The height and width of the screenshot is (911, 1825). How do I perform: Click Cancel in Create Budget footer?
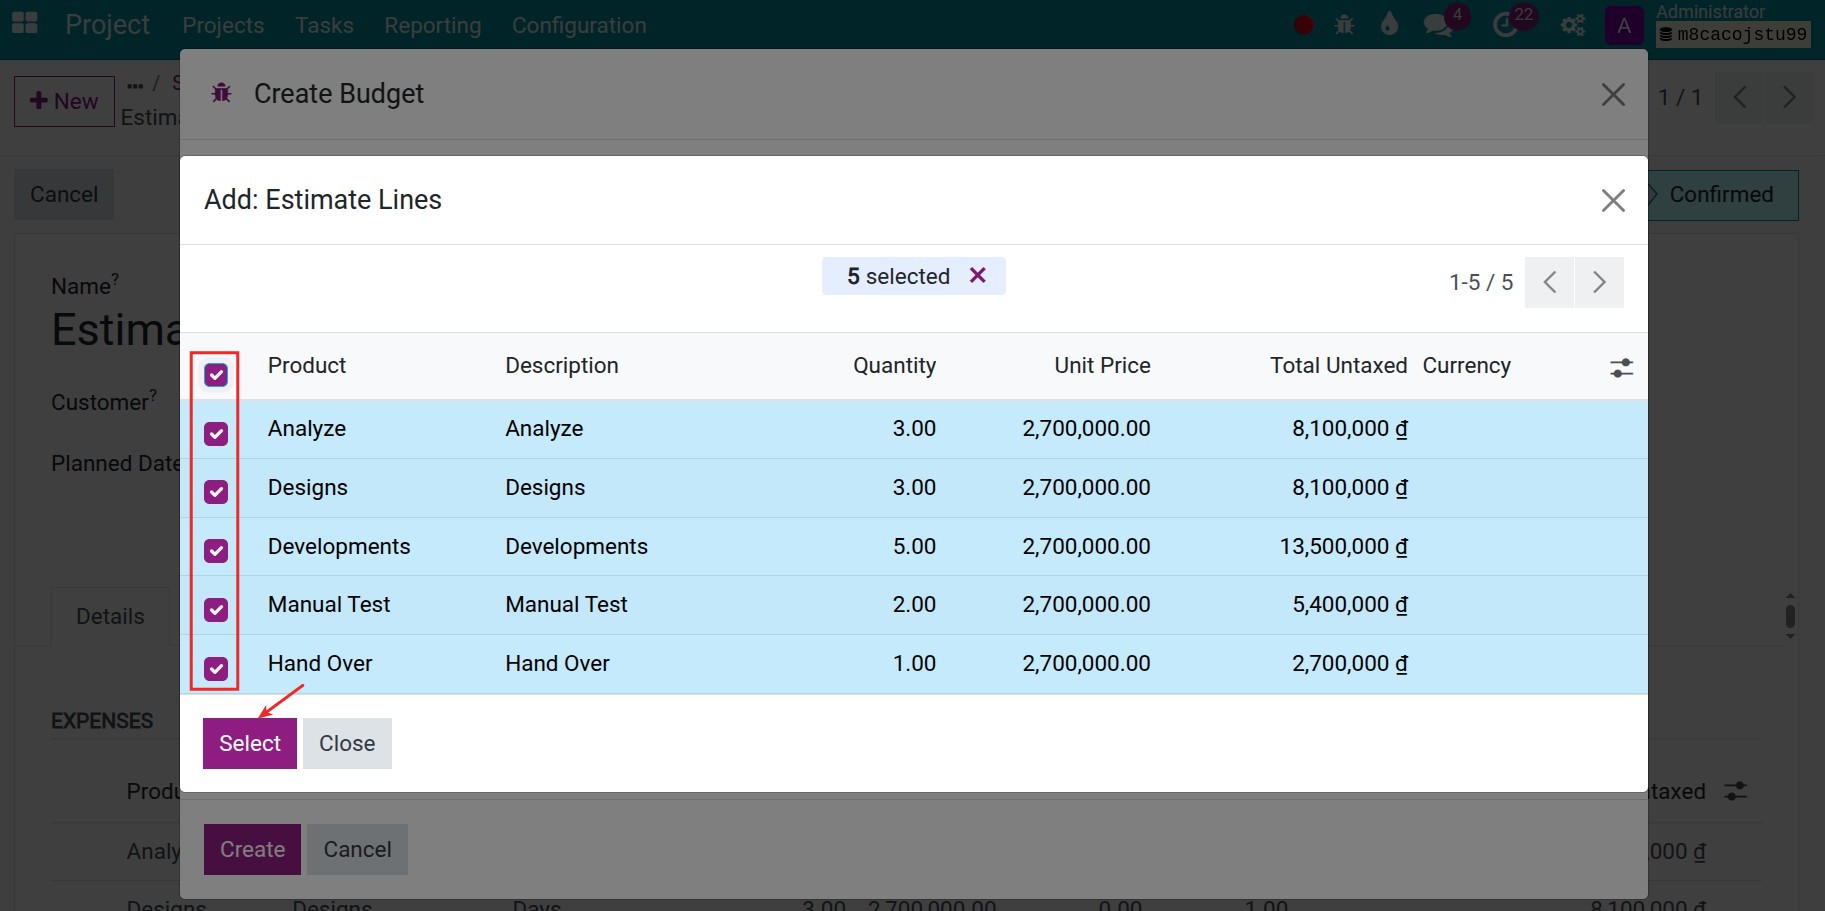[357, 849]
